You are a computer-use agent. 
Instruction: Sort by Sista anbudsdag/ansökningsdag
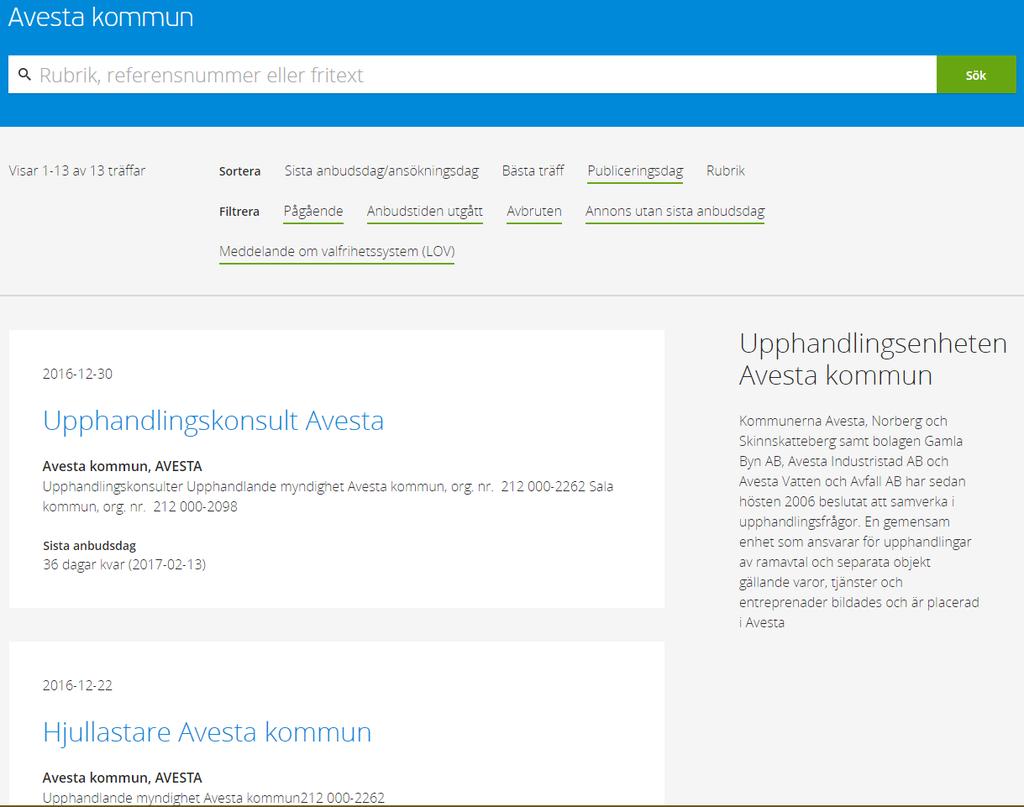pyautogui.click(x=381, y=171)
